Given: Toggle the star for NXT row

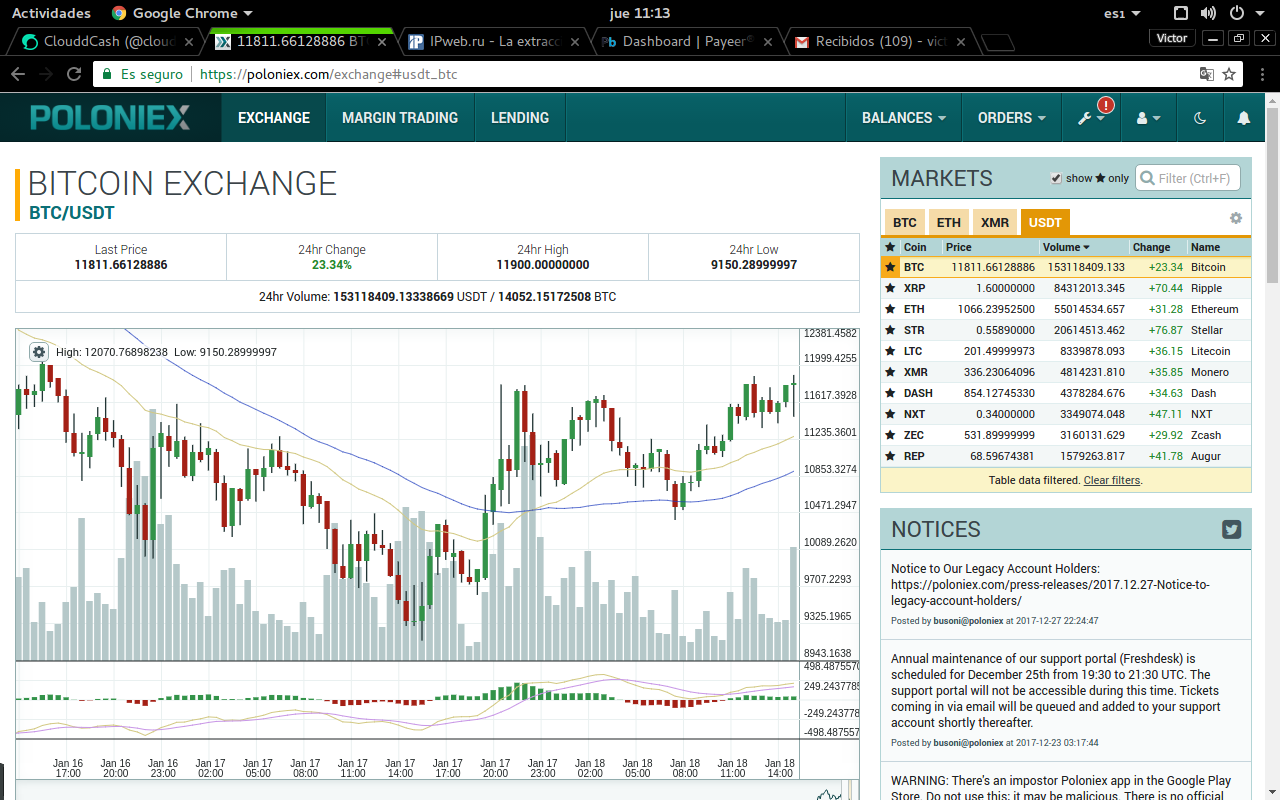Looking at the screenshot, I should pos(890,414).
